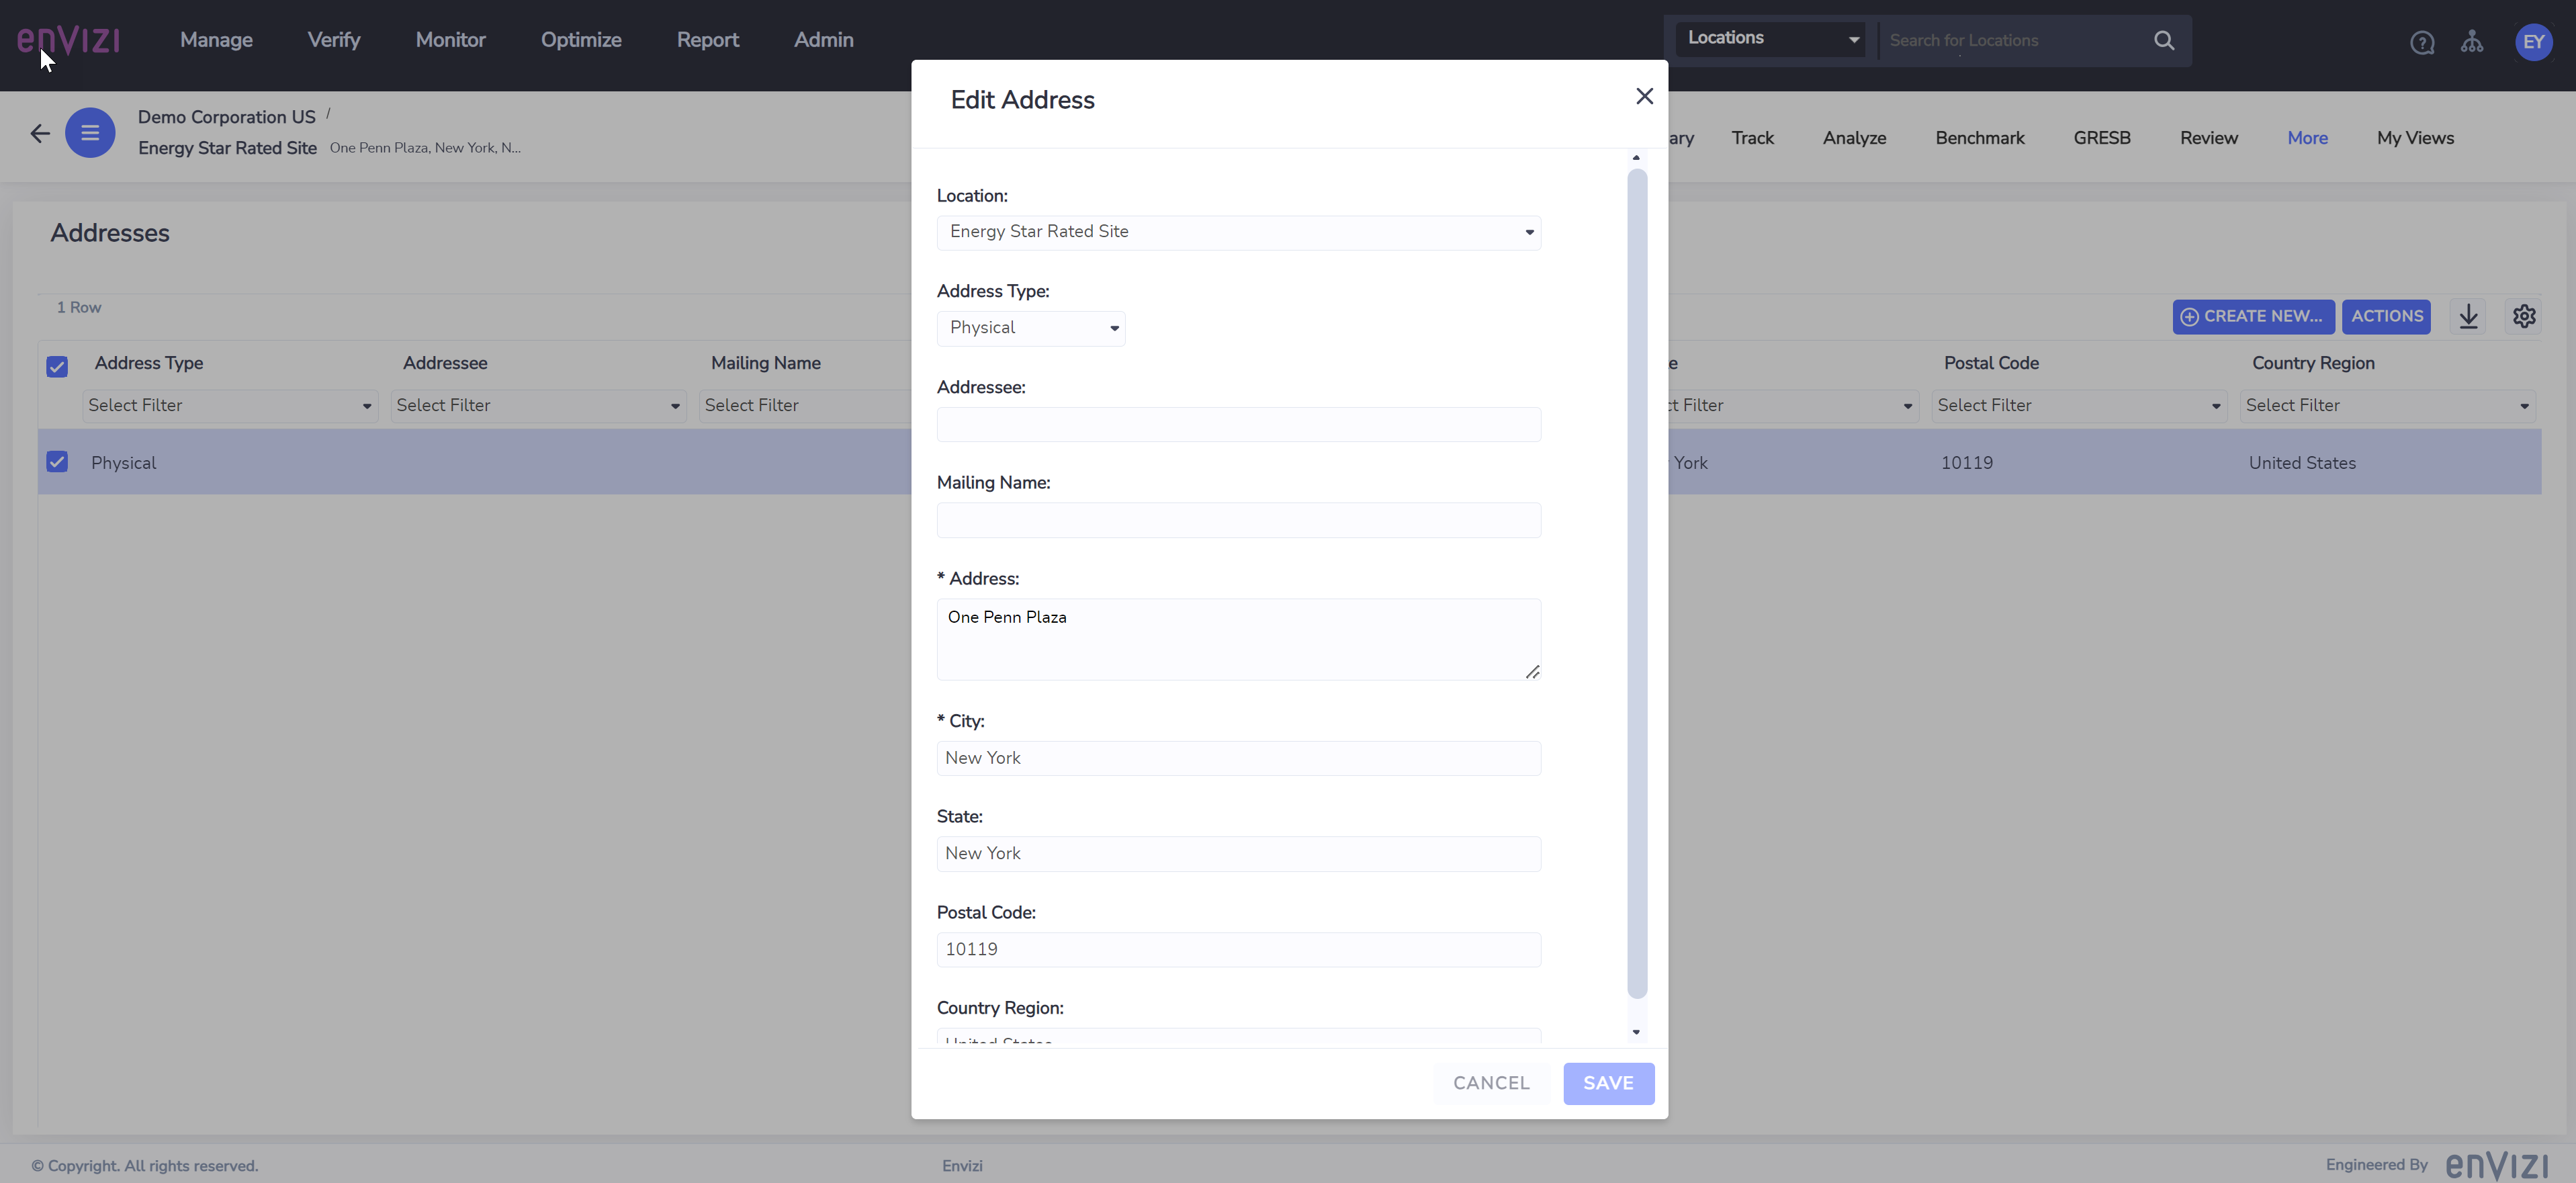Open Mailing Name column Select Filter
The width and height of the screenshot is (2576, 1183).
(x=805, y=405)
